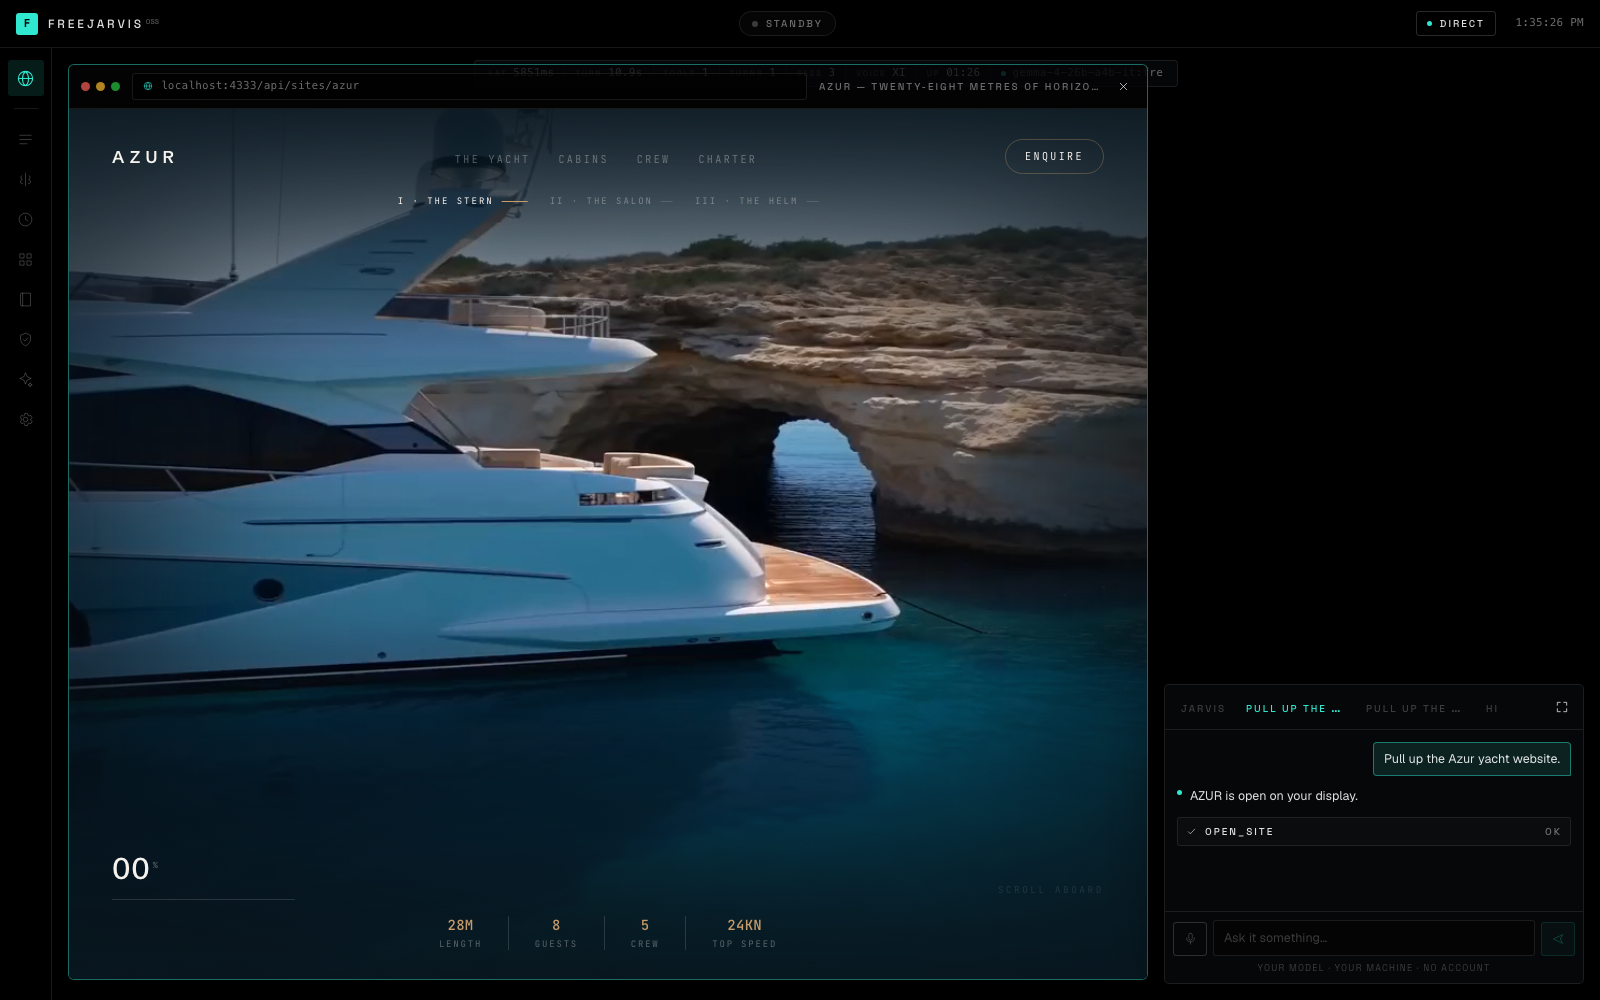Click the 24KN TOP SPEED stat
Screen dimensions: 1600x1000
click(744, 933)
